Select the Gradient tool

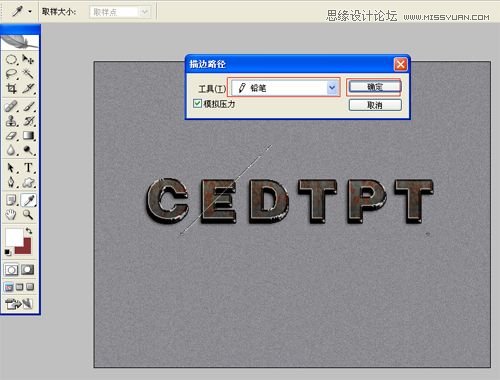(x=28, y=136)
